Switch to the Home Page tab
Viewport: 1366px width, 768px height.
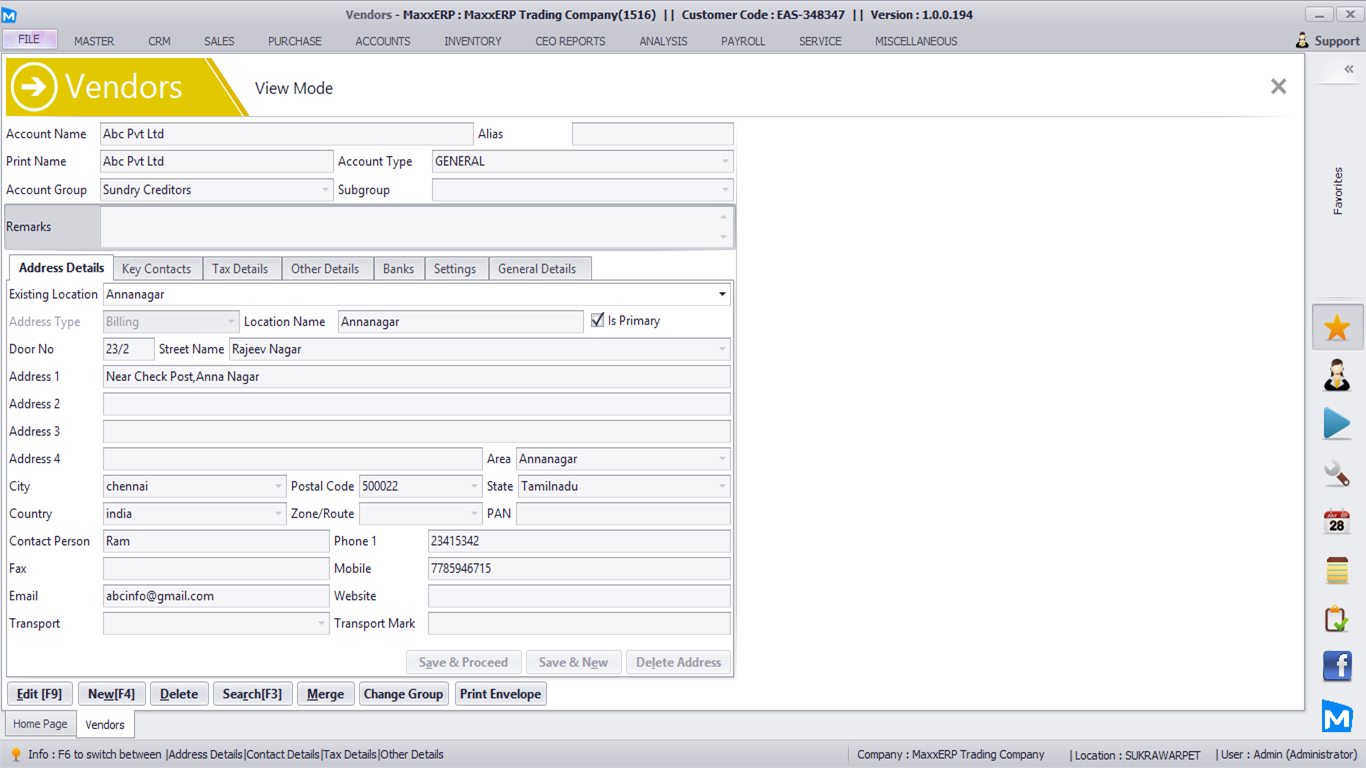tap(40, 724)
